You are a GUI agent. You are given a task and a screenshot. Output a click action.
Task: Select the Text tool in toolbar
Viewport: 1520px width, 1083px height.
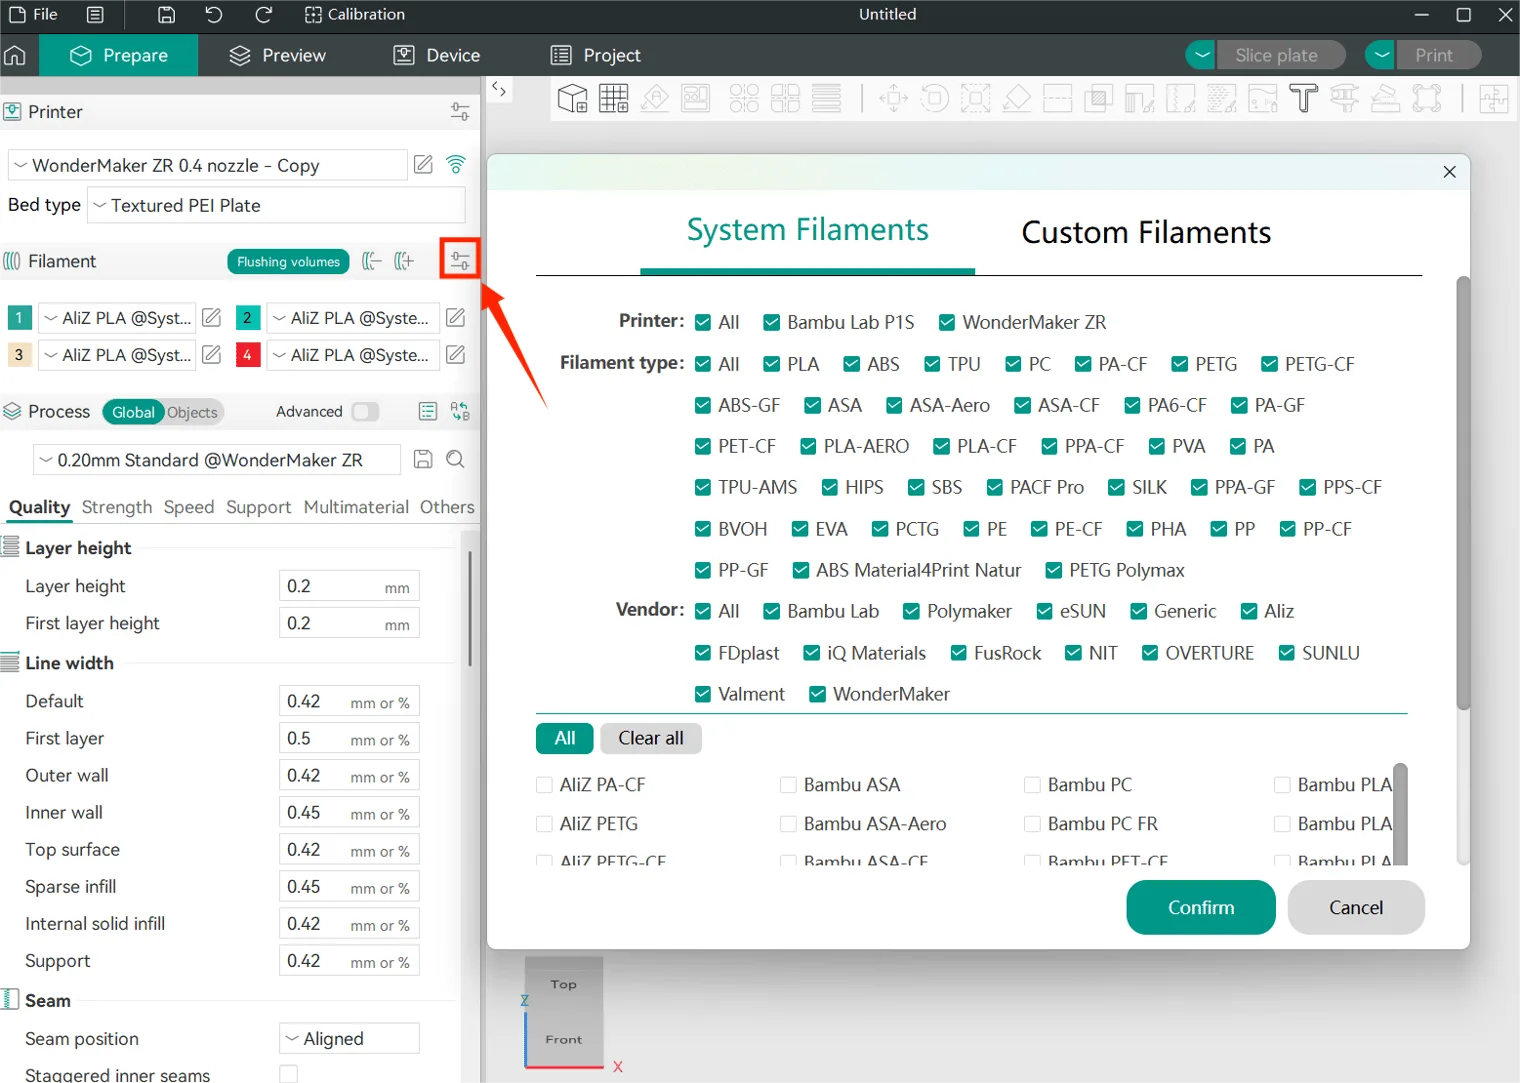[x=1303, y=98]
